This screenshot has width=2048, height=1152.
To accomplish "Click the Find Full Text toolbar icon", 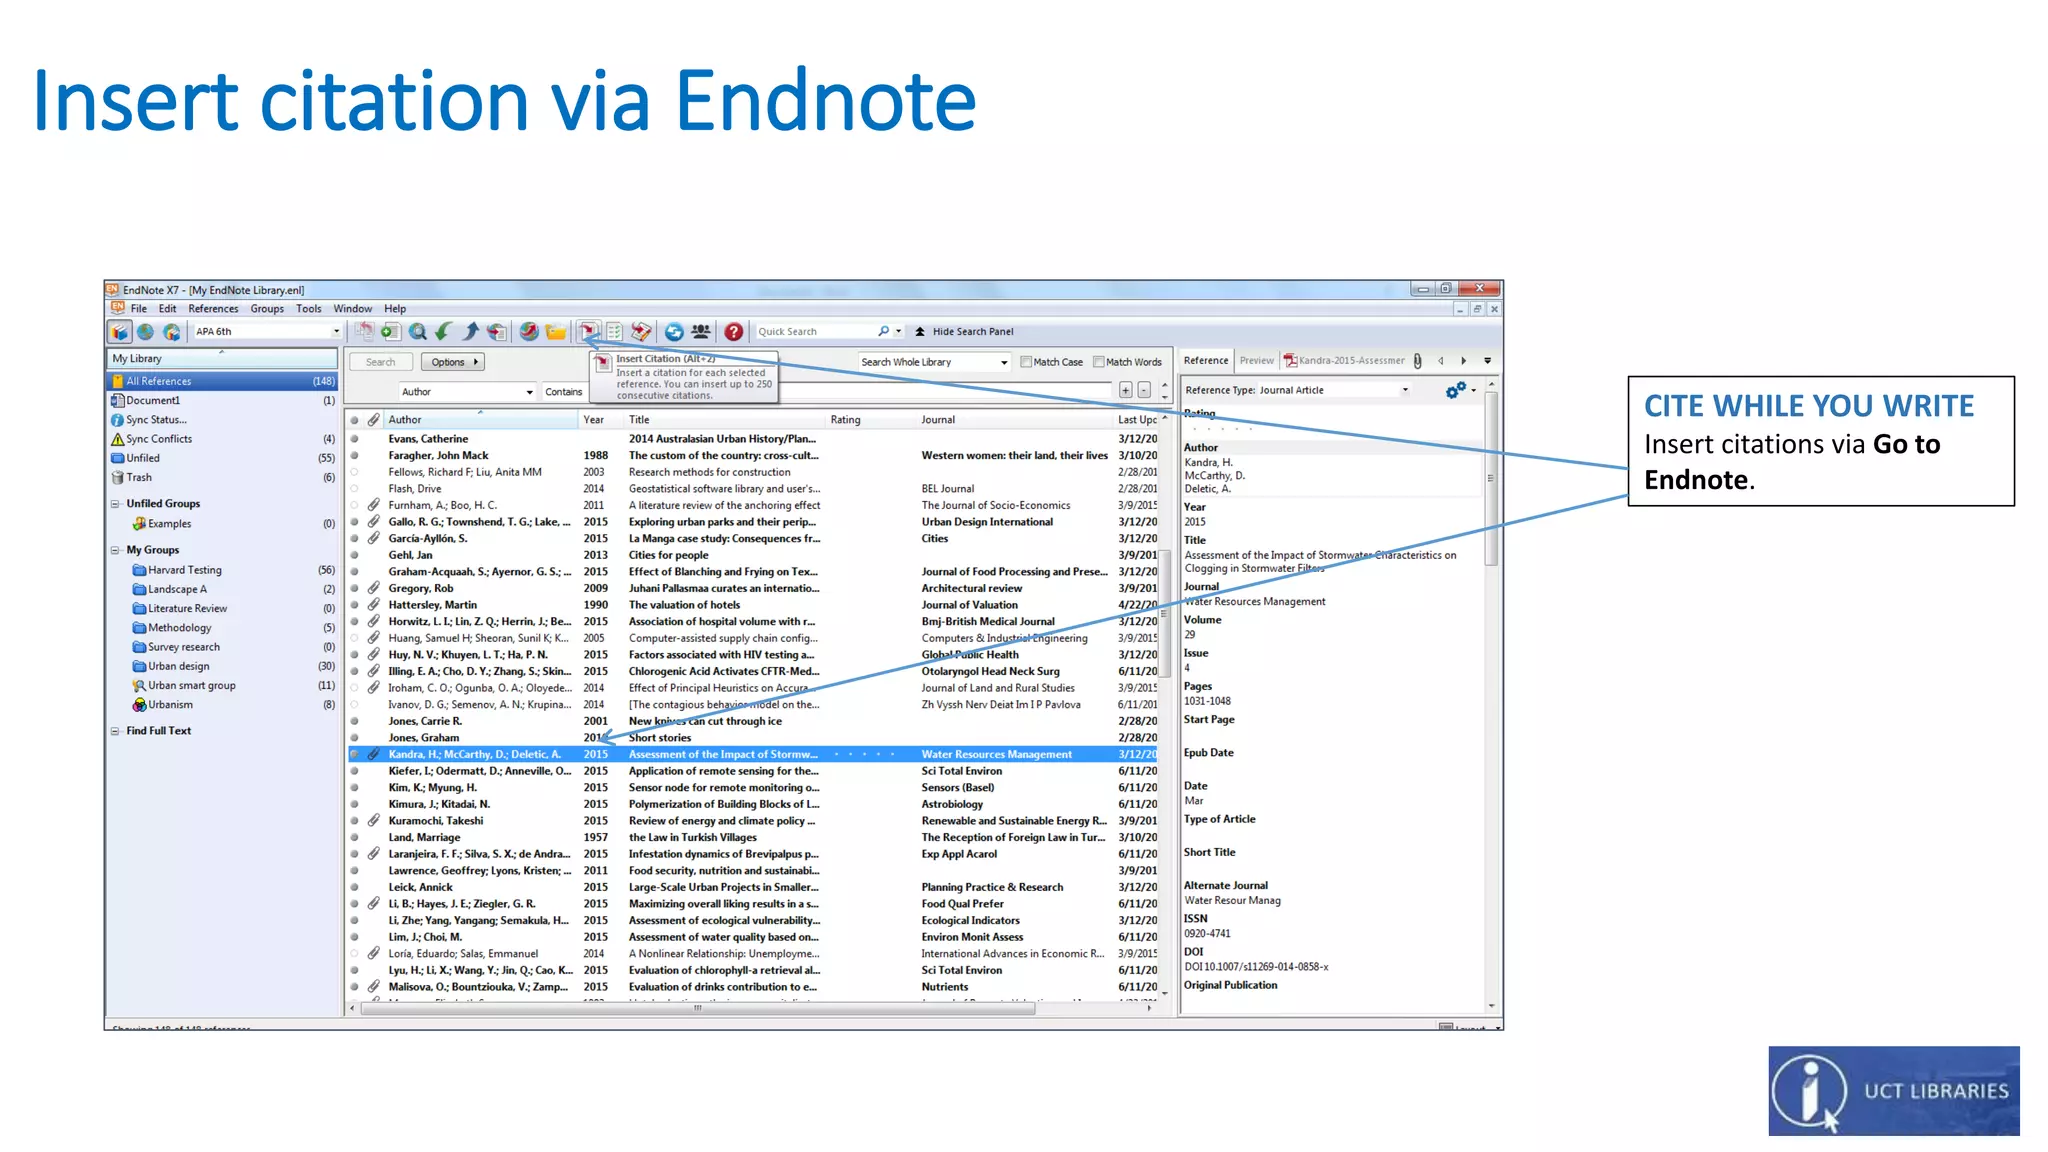I will pos(497,332).
